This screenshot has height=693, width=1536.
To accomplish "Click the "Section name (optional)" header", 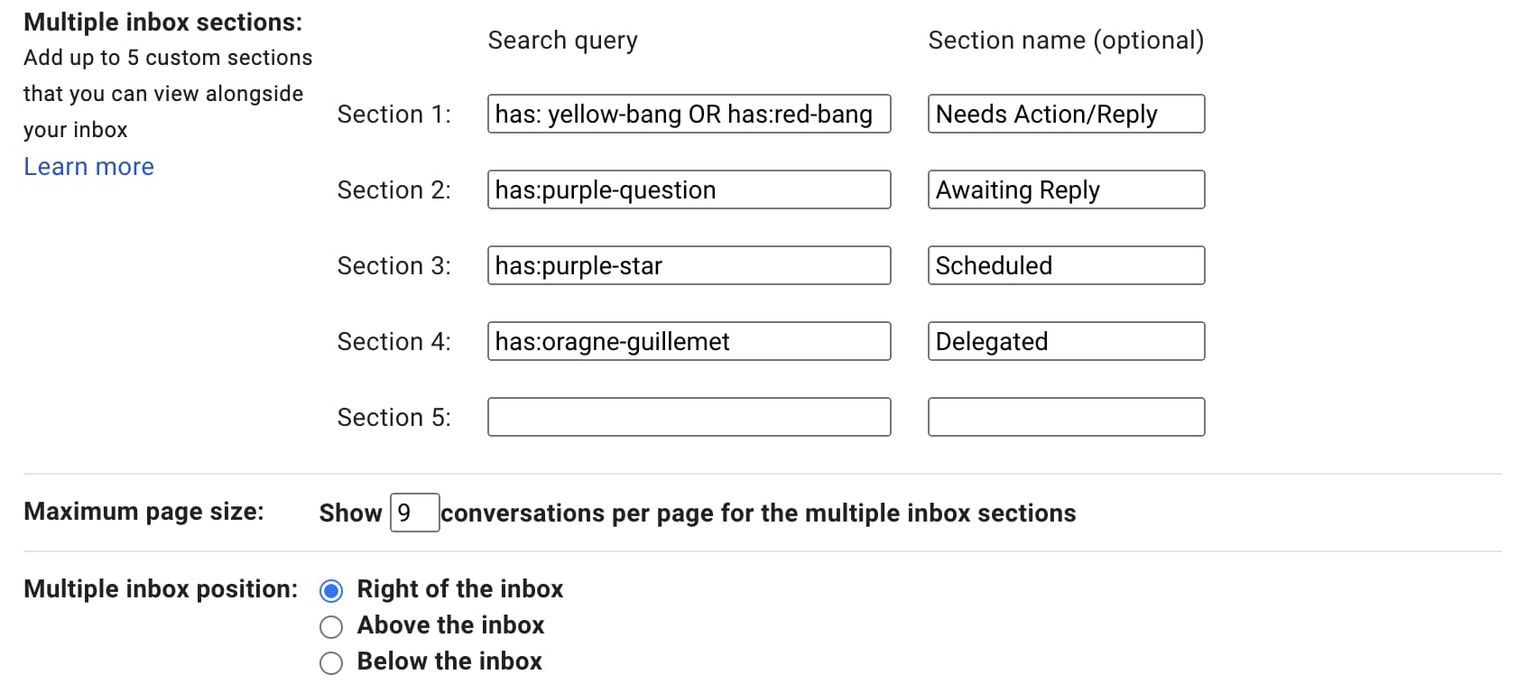I will (1066, 40).
